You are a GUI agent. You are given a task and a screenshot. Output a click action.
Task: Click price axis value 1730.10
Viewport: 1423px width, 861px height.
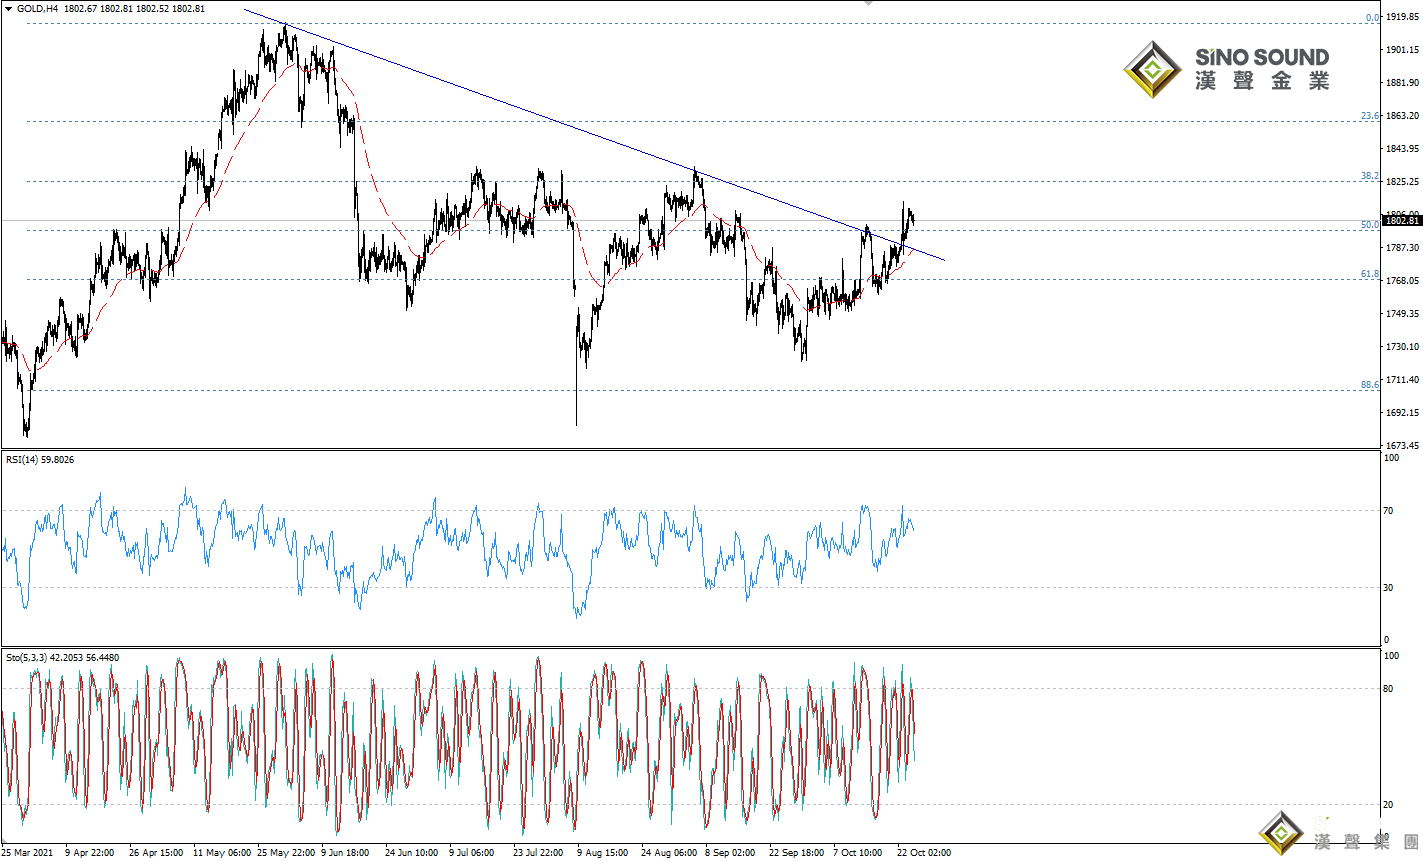tap(1402, 347)
